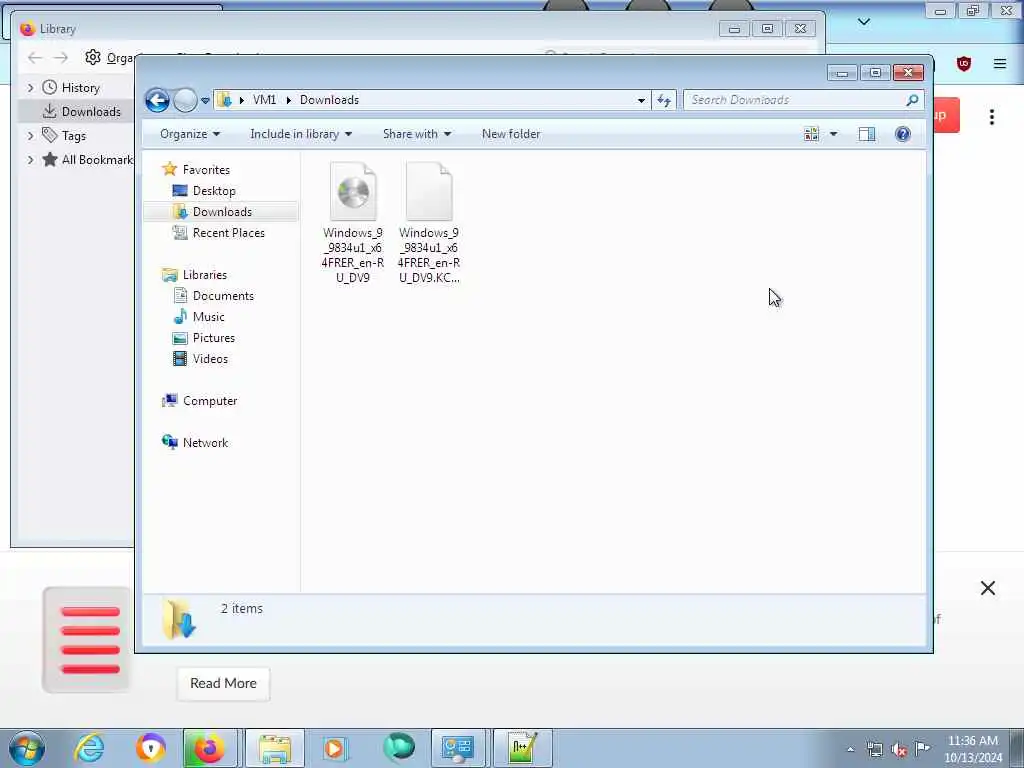Viewport: 1024px width, 768px height.
Task: Open uBlock Origin extension icon
Action: 963,63
